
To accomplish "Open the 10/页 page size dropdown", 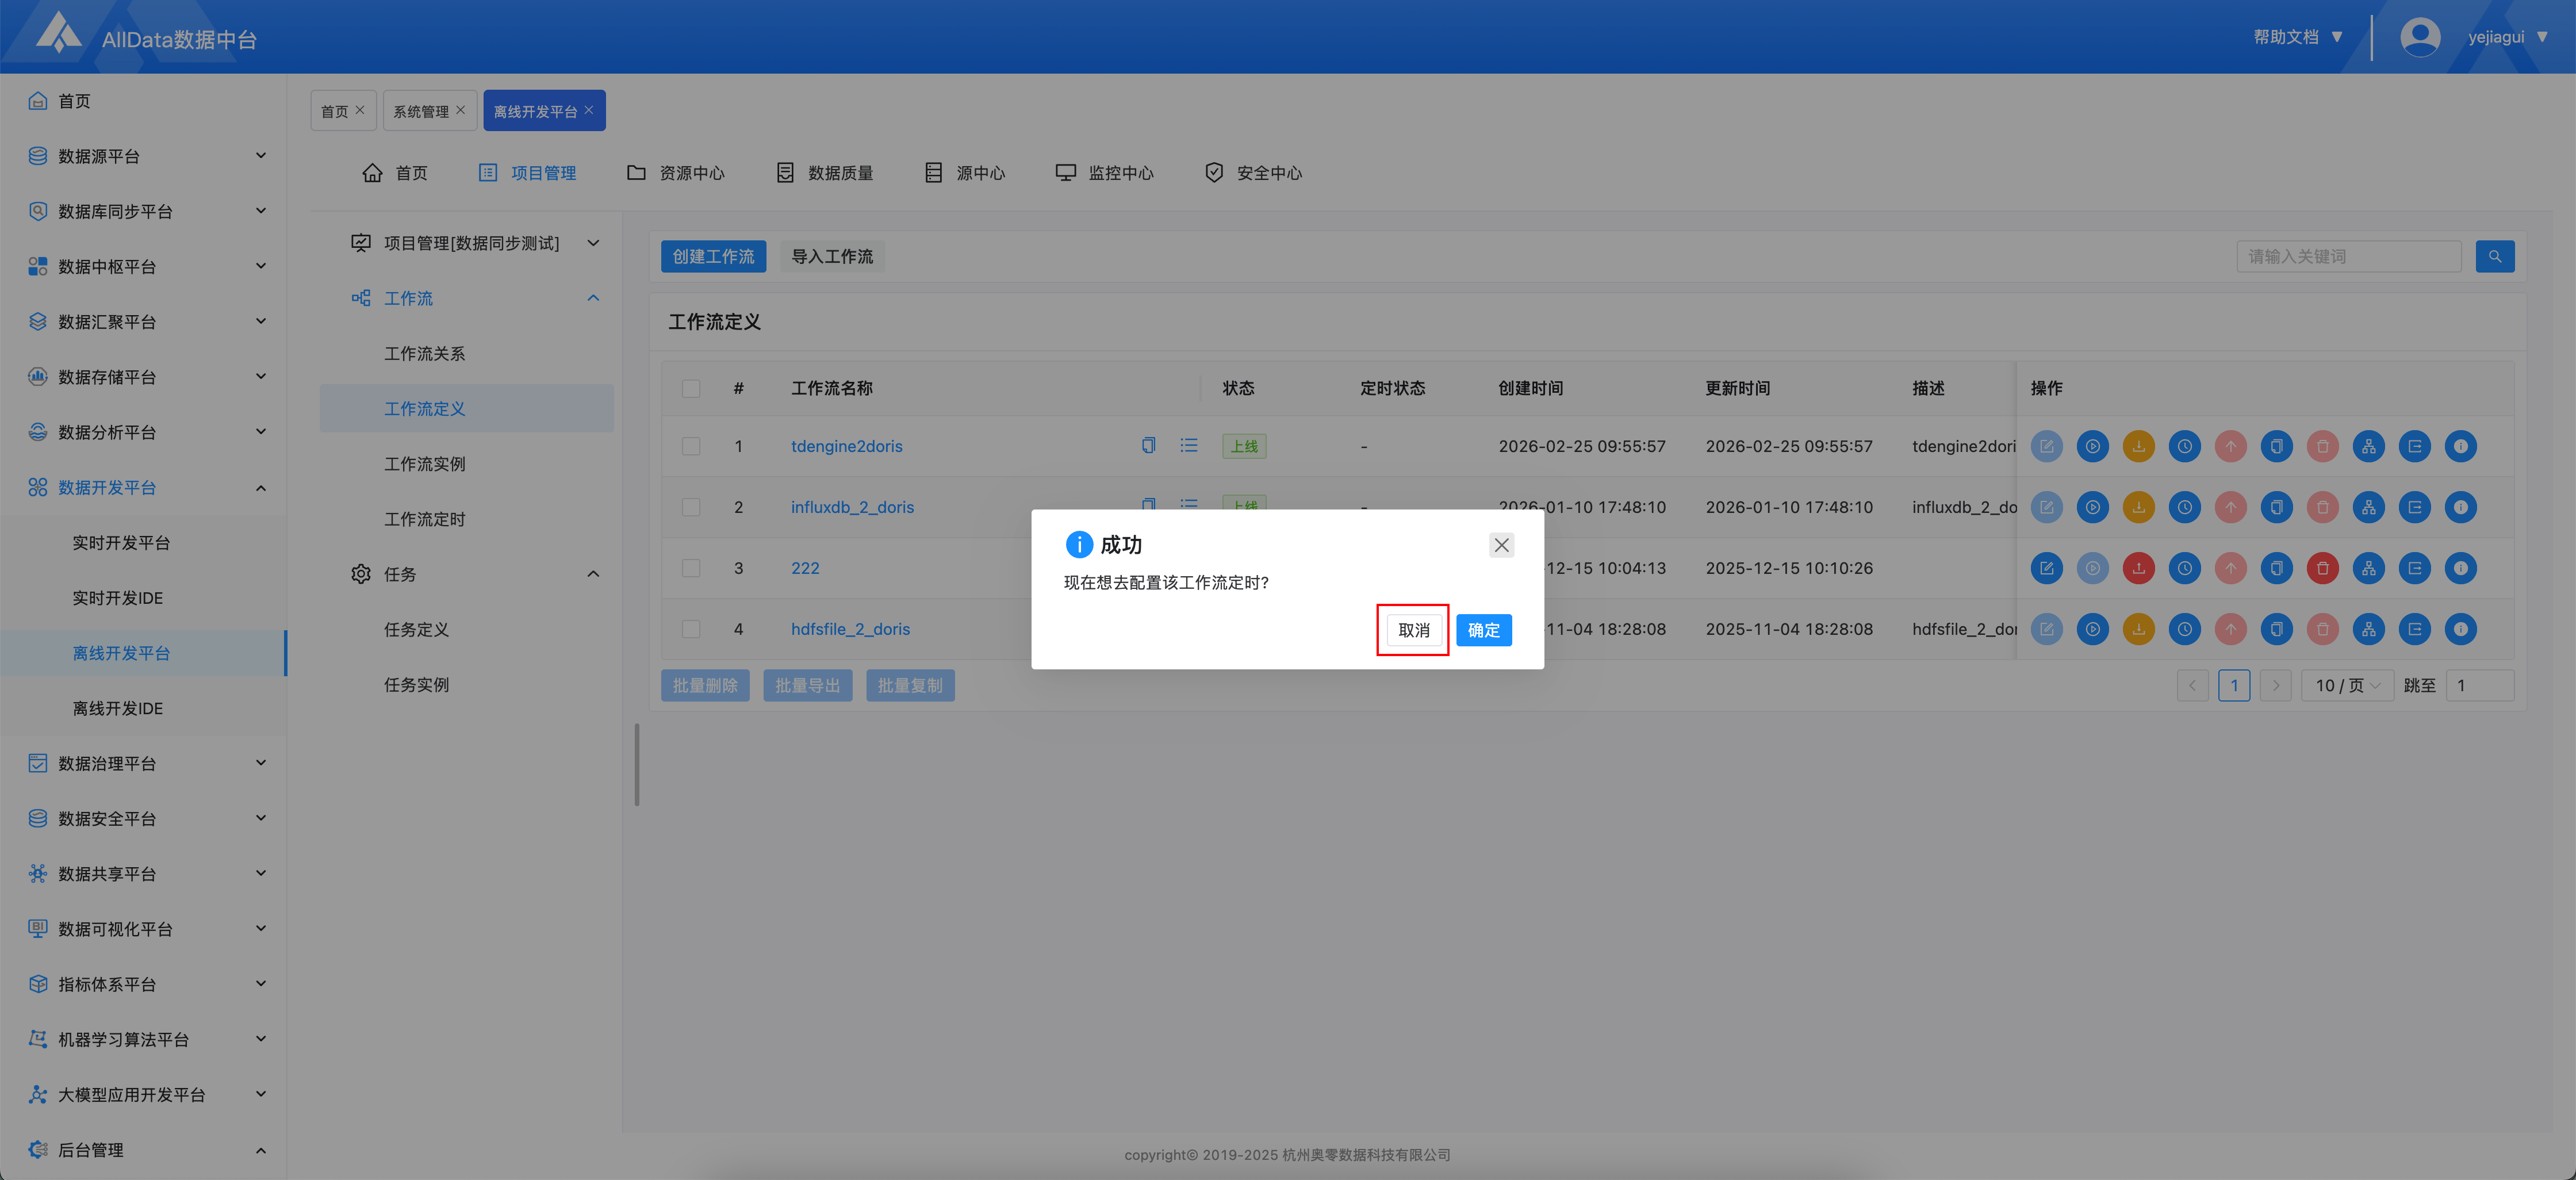I will tap(2346, 685).
